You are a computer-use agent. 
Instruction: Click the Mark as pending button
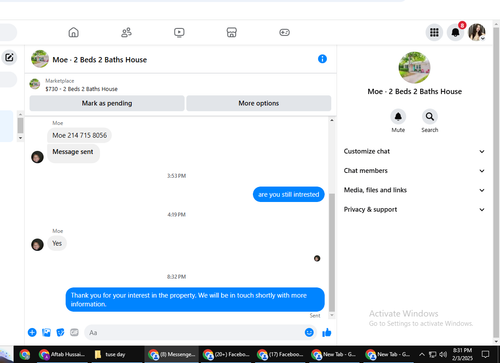click(x=107, y=103)
